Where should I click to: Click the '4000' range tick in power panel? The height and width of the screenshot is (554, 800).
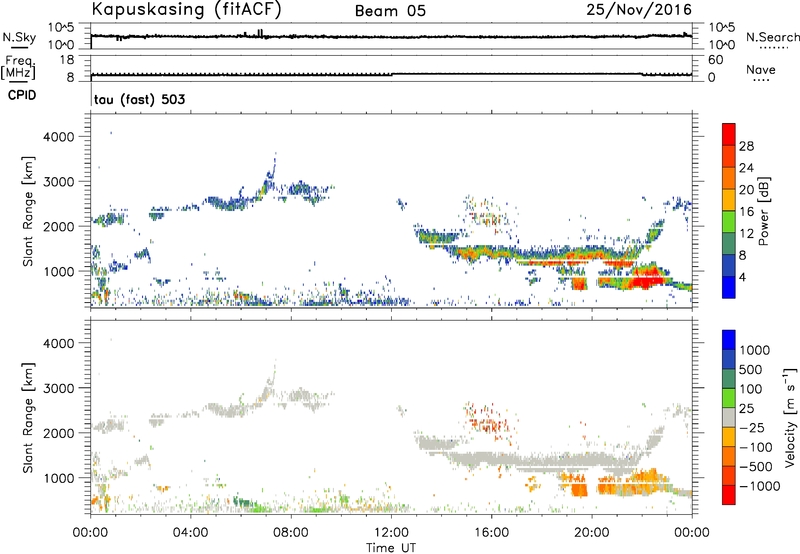[x=59, y=137]
